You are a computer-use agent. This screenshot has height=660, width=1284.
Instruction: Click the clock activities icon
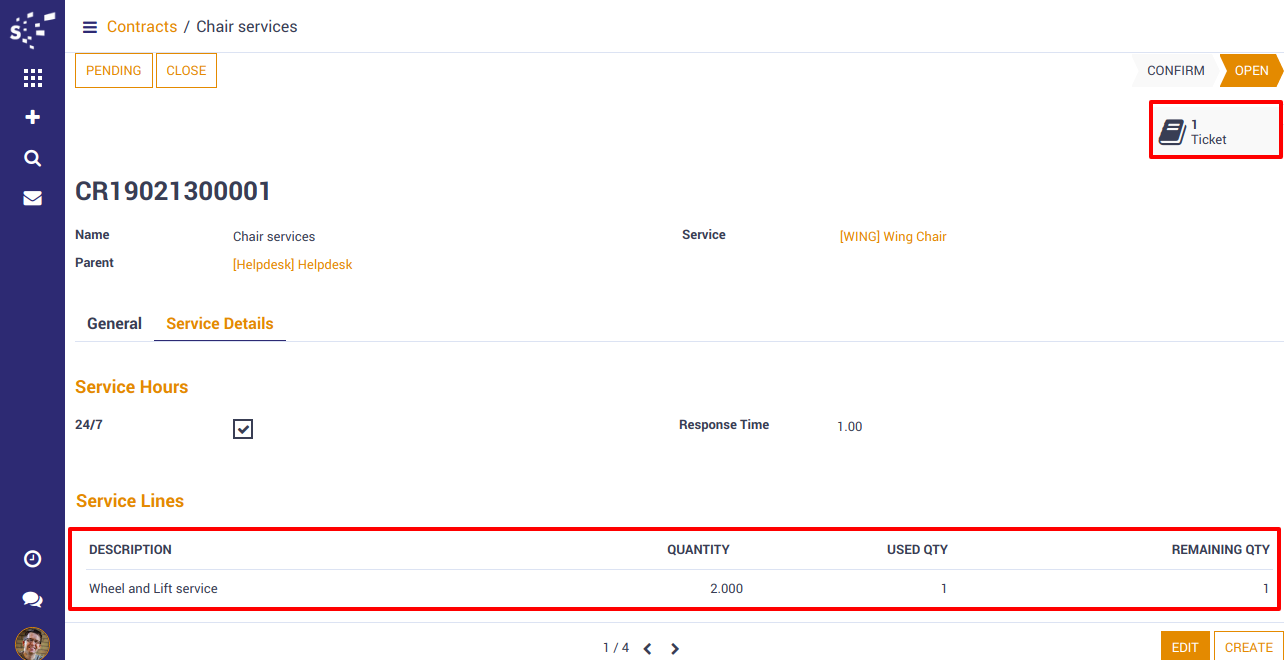pyautogui.click(x=32, y=559)
